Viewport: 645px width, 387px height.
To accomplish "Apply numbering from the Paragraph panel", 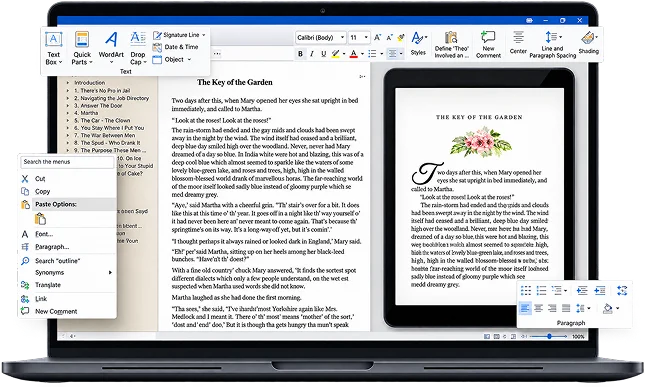I will [541, 291].
